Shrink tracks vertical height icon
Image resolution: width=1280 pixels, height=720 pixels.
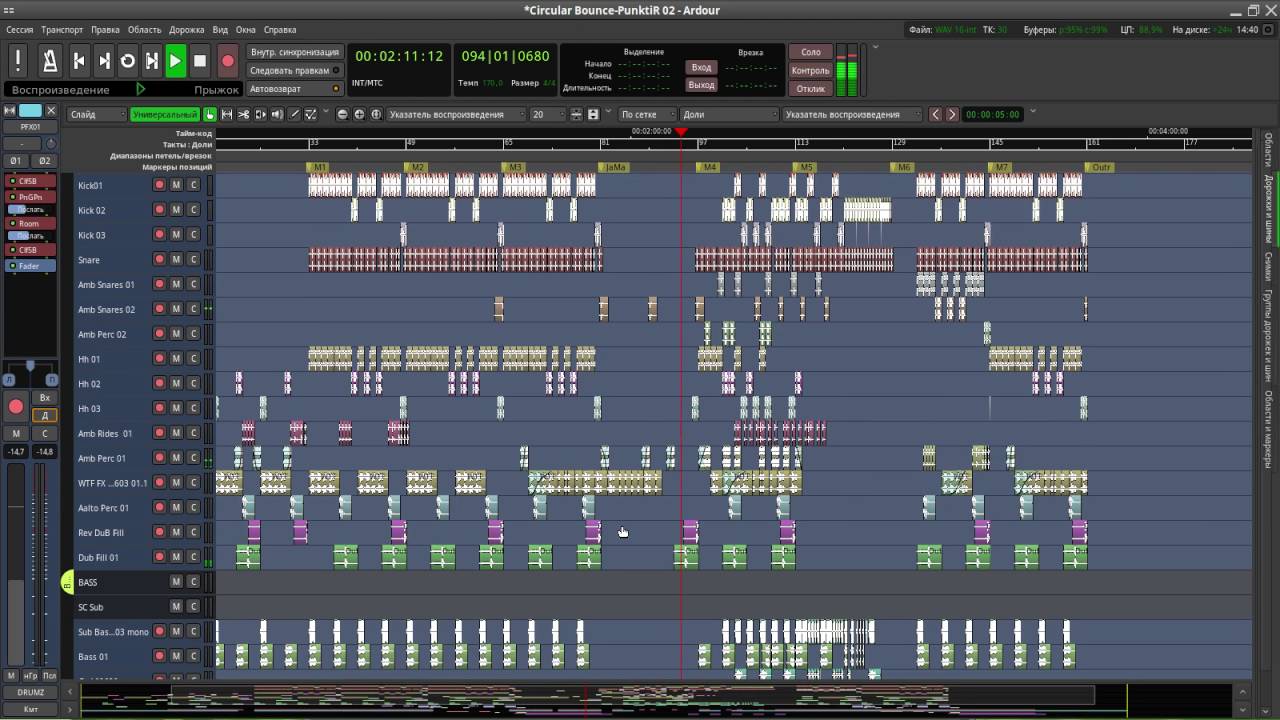[x=577, y=114]
